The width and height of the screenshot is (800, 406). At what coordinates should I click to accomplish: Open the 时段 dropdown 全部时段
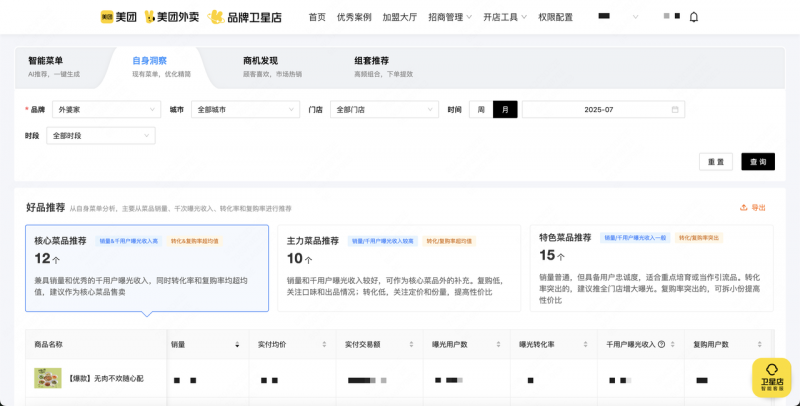pyautogui.click(x=100, y=135)
